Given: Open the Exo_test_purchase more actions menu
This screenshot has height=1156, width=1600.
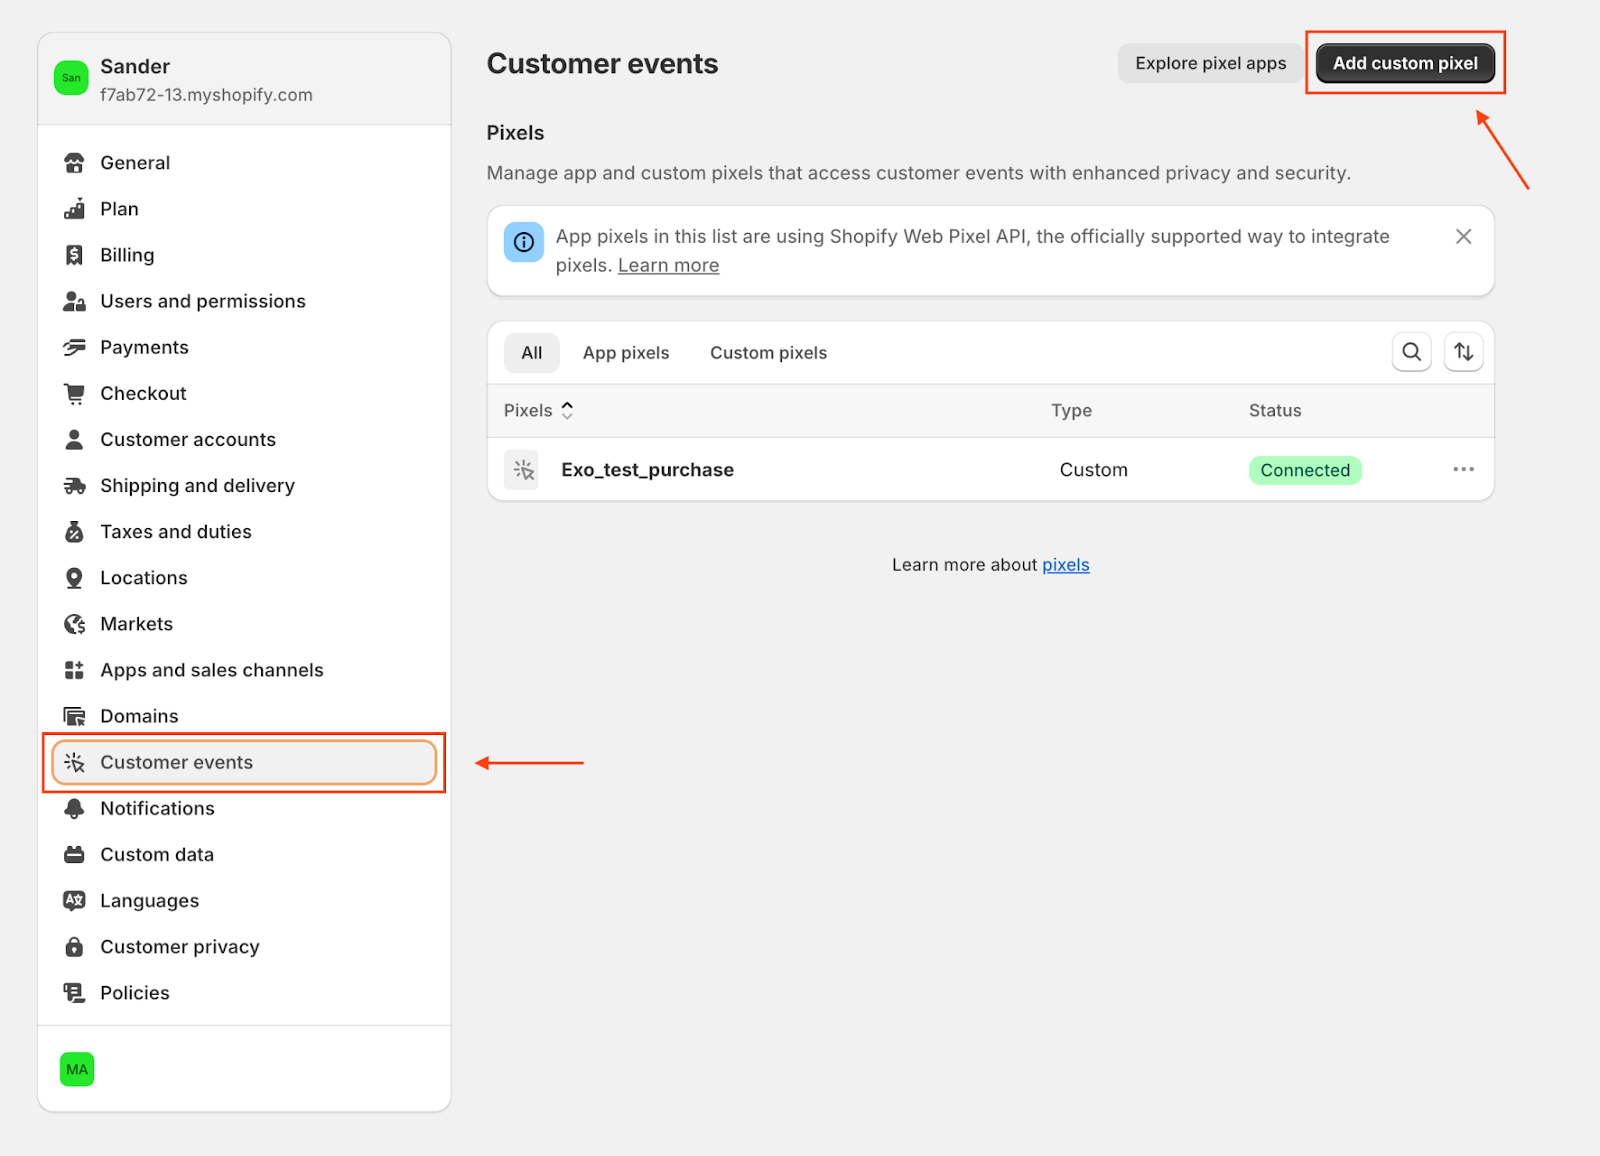Looking at the screenshot, I should click(1463, 470).
